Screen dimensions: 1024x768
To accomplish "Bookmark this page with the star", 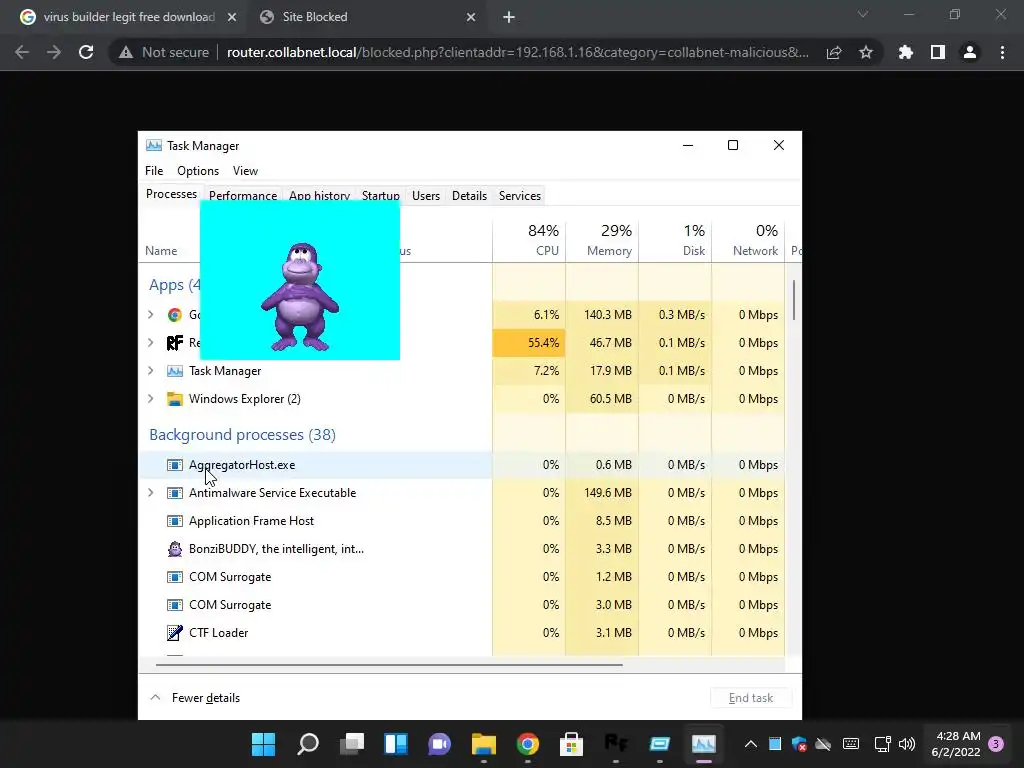I will point(866,52).
